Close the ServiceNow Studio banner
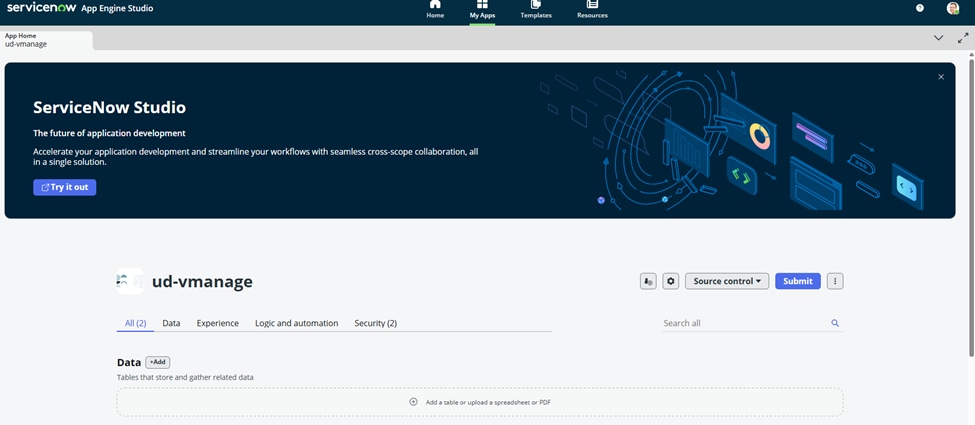The image size is (975, 425). [941, 77]
